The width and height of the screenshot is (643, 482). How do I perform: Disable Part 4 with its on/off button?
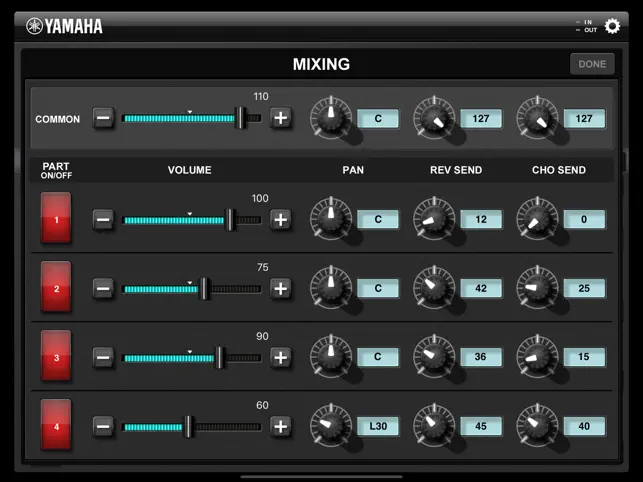click(x=56, y=426)
